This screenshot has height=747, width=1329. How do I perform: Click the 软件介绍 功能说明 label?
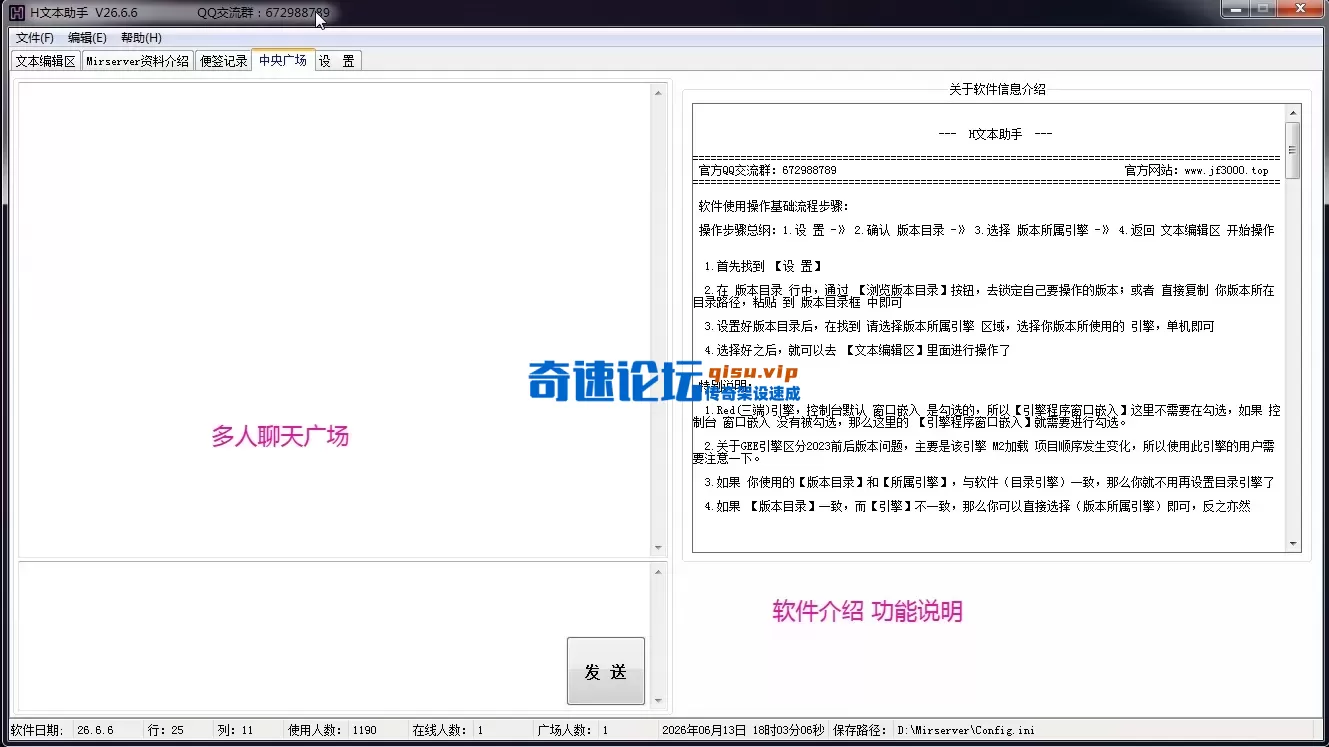pos(867,611)
